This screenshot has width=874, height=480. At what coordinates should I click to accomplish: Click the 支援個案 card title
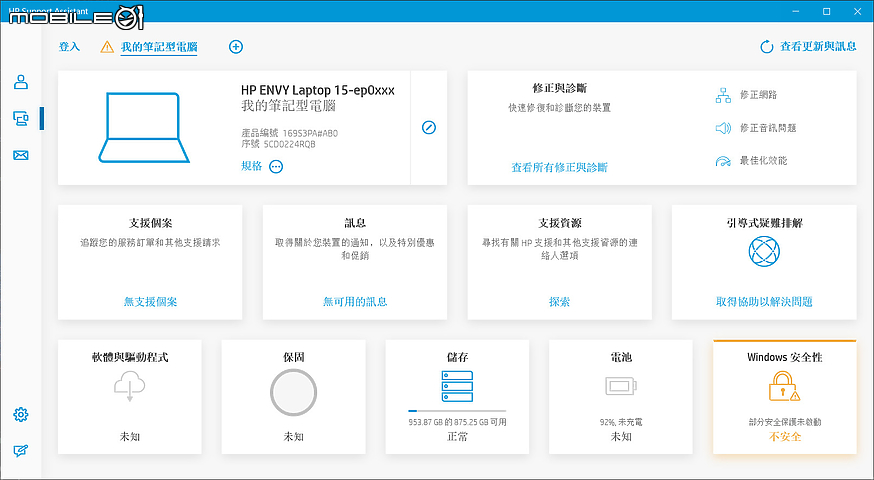point(150,223)
